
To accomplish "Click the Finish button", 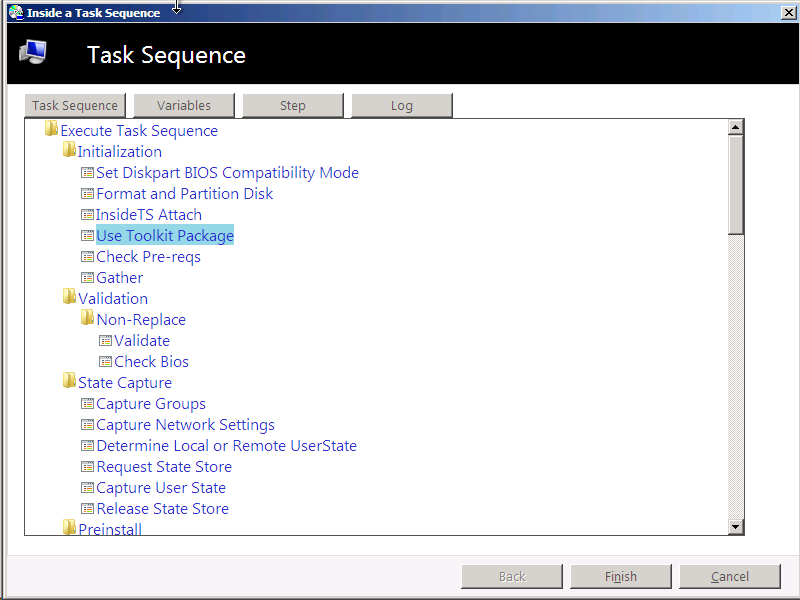I will pos(620,576).
